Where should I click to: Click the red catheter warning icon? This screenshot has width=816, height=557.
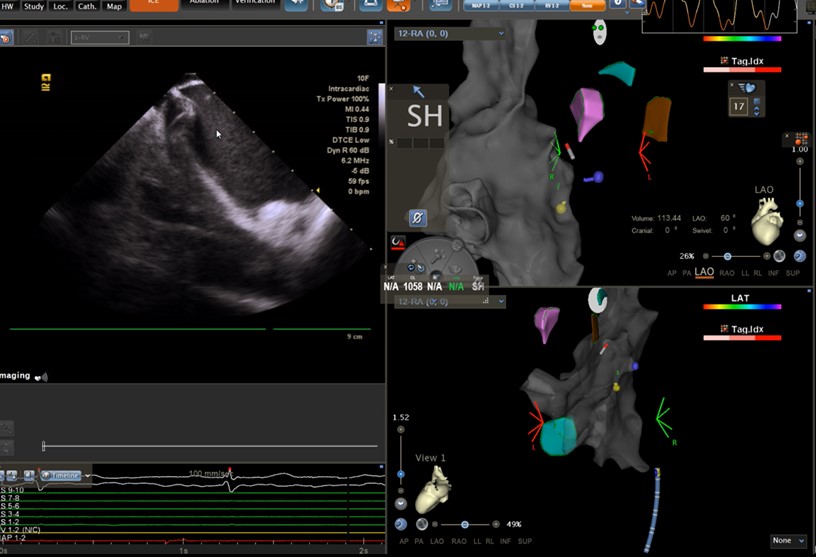[x=398, y=243]
